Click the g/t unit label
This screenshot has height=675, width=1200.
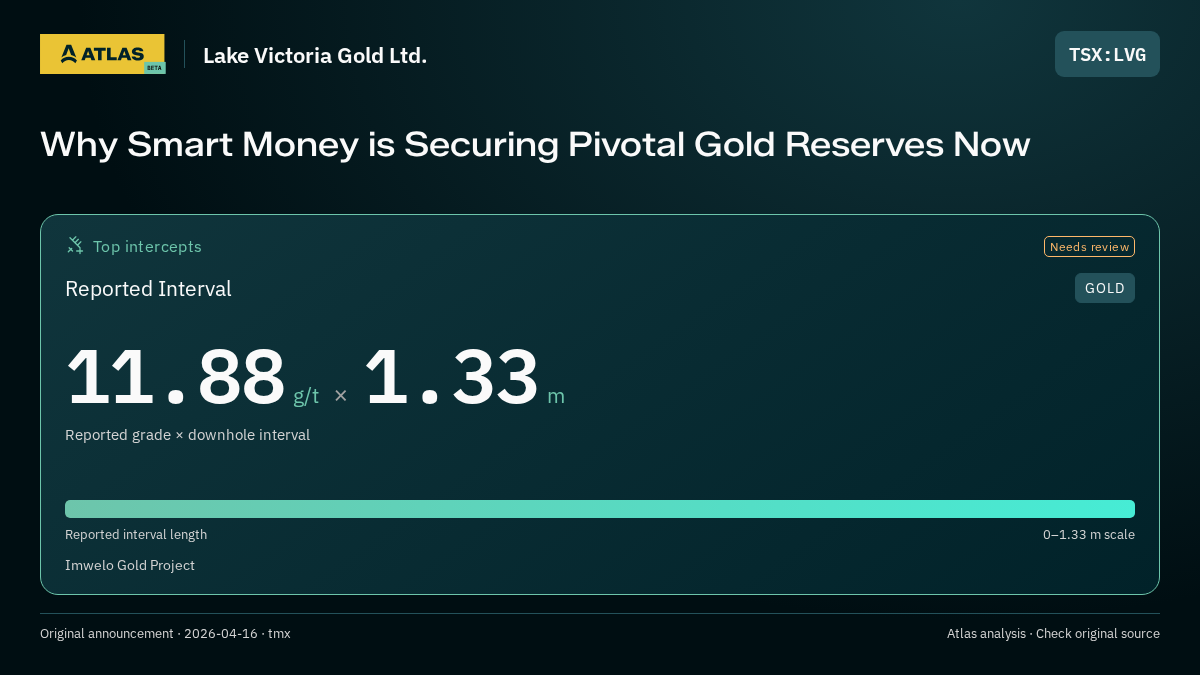306,396
